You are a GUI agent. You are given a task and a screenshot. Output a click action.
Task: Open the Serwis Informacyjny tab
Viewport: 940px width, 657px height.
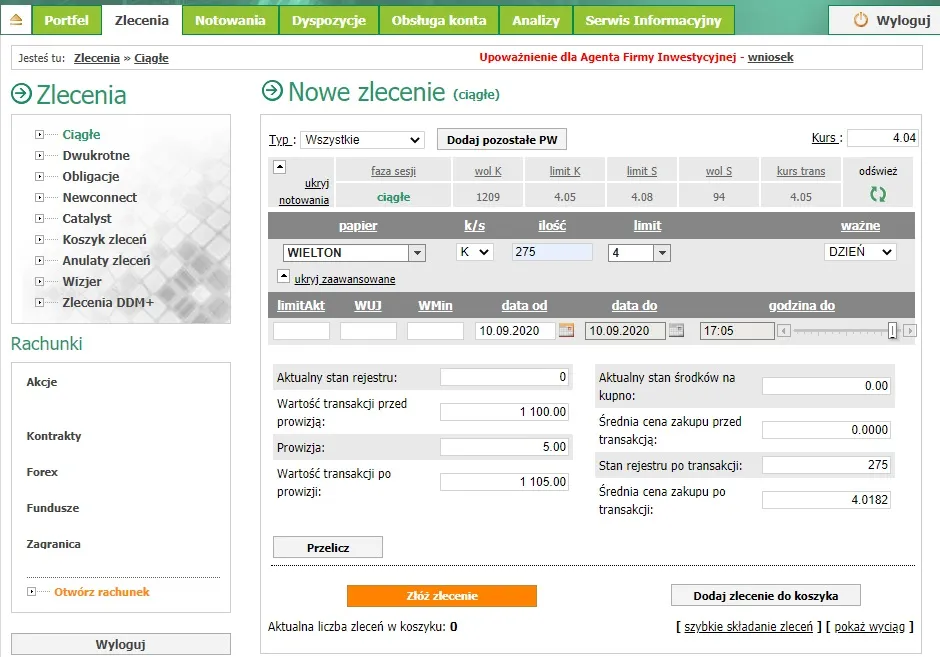tap(653, 20)
